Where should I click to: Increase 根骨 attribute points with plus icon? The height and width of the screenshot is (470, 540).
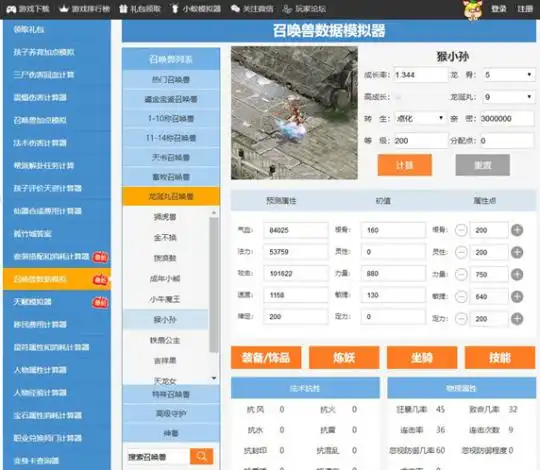517,230
